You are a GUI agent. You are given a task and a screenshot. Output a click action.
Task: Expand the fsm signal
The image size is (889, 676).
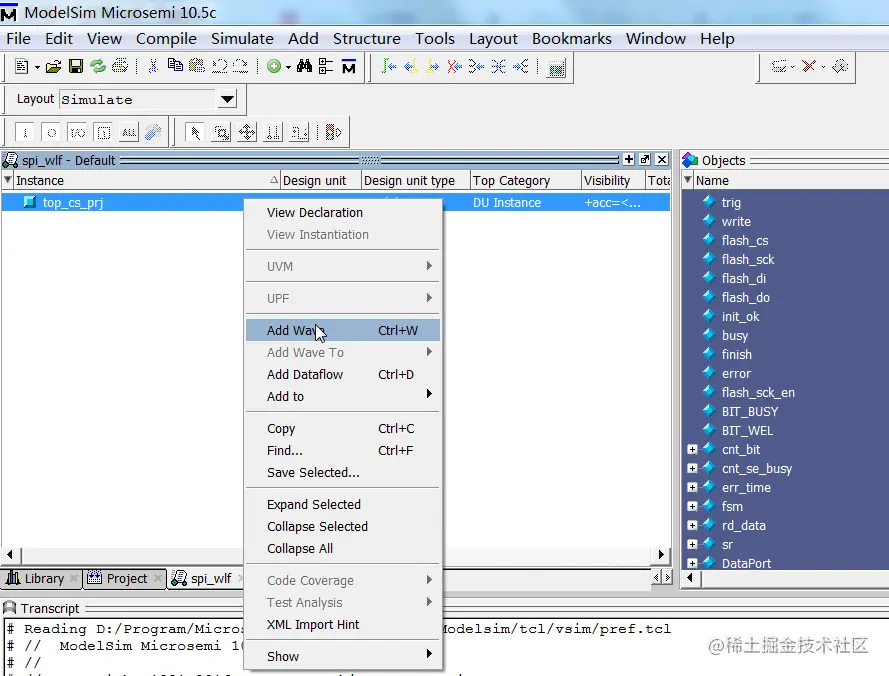pos(692,506)
